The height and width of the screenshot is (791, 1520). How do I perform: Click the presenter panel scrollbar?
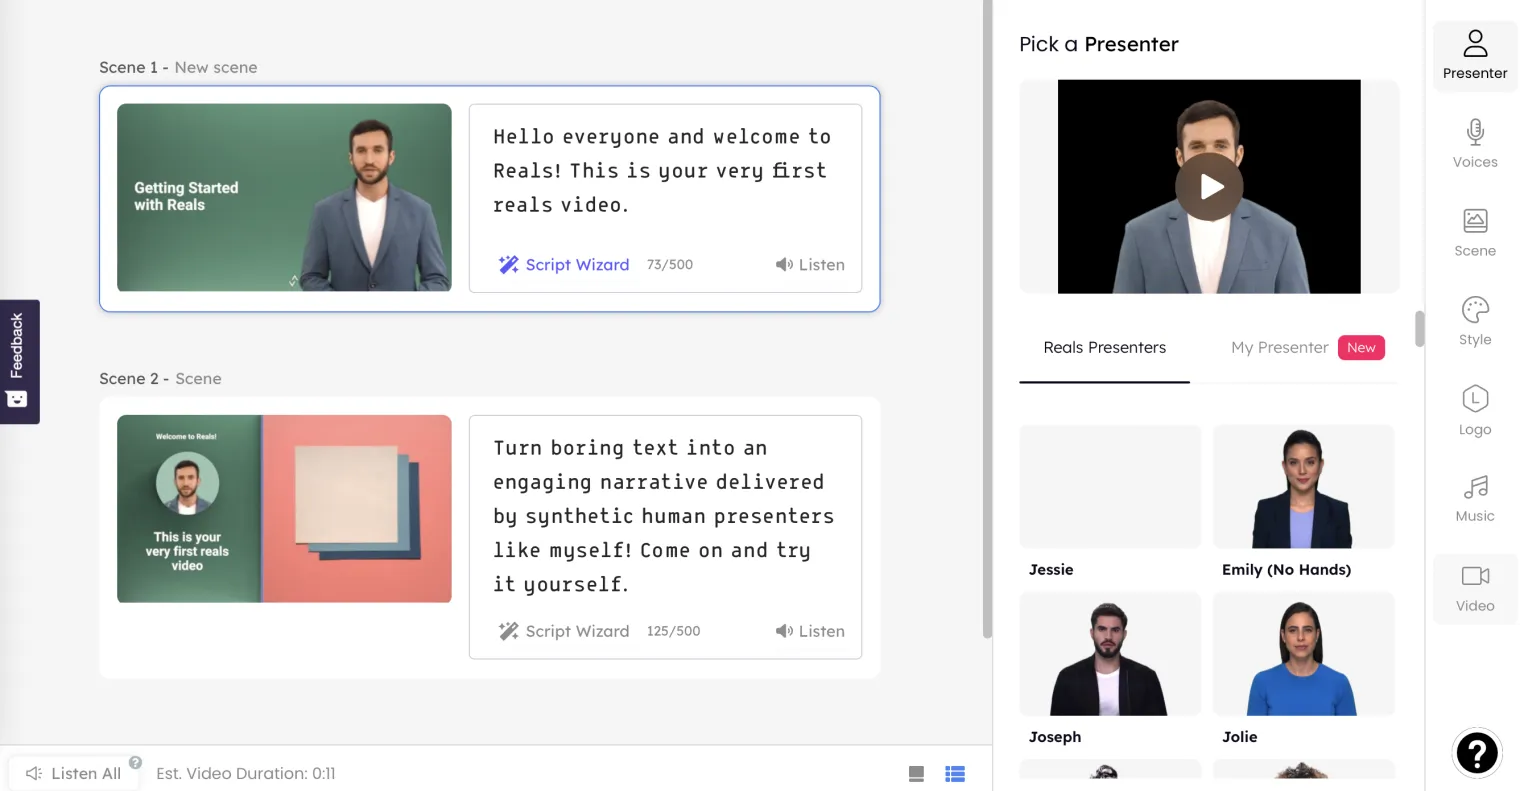(1419, 329)
